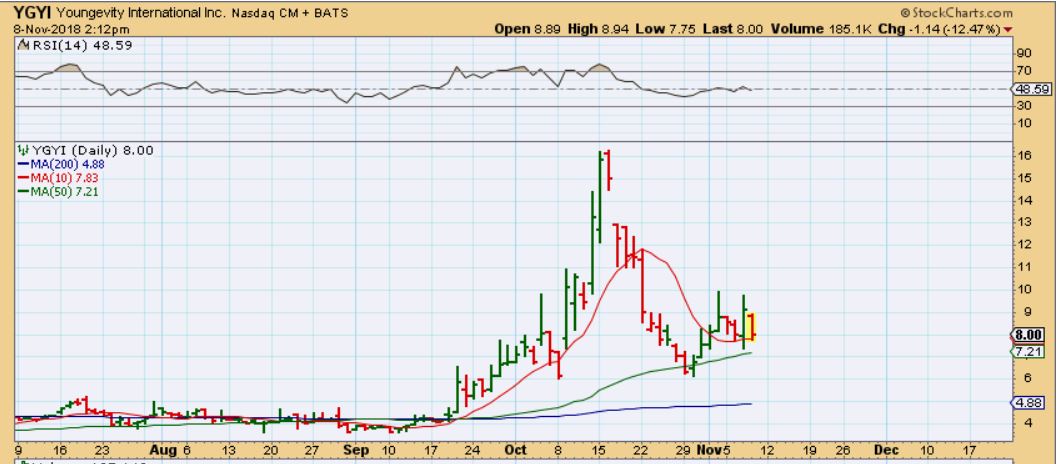Click the 8-Nov-2018 2:12pm timestamp
This screenshot has width=1058, height=464.
[x=71, y=30]
